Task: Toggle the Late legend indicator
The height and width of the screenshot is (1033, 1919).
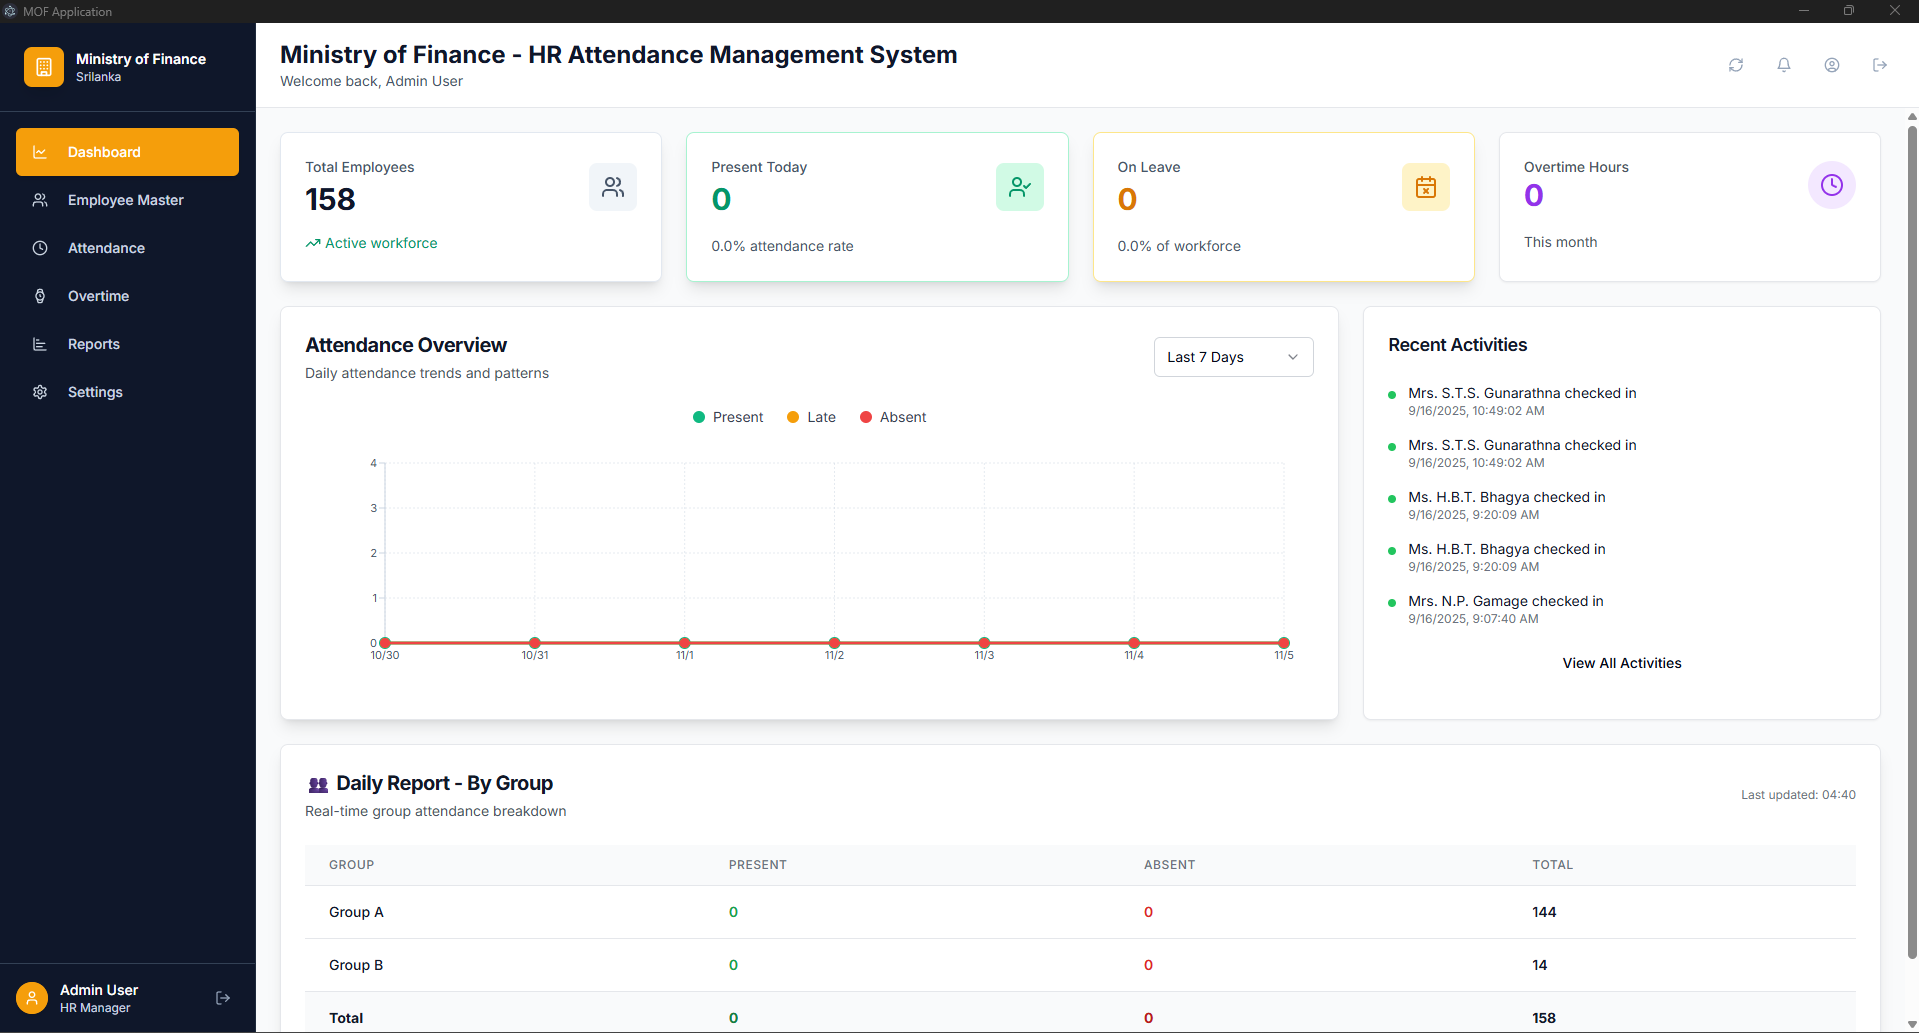Action: [x=810, y=417]
